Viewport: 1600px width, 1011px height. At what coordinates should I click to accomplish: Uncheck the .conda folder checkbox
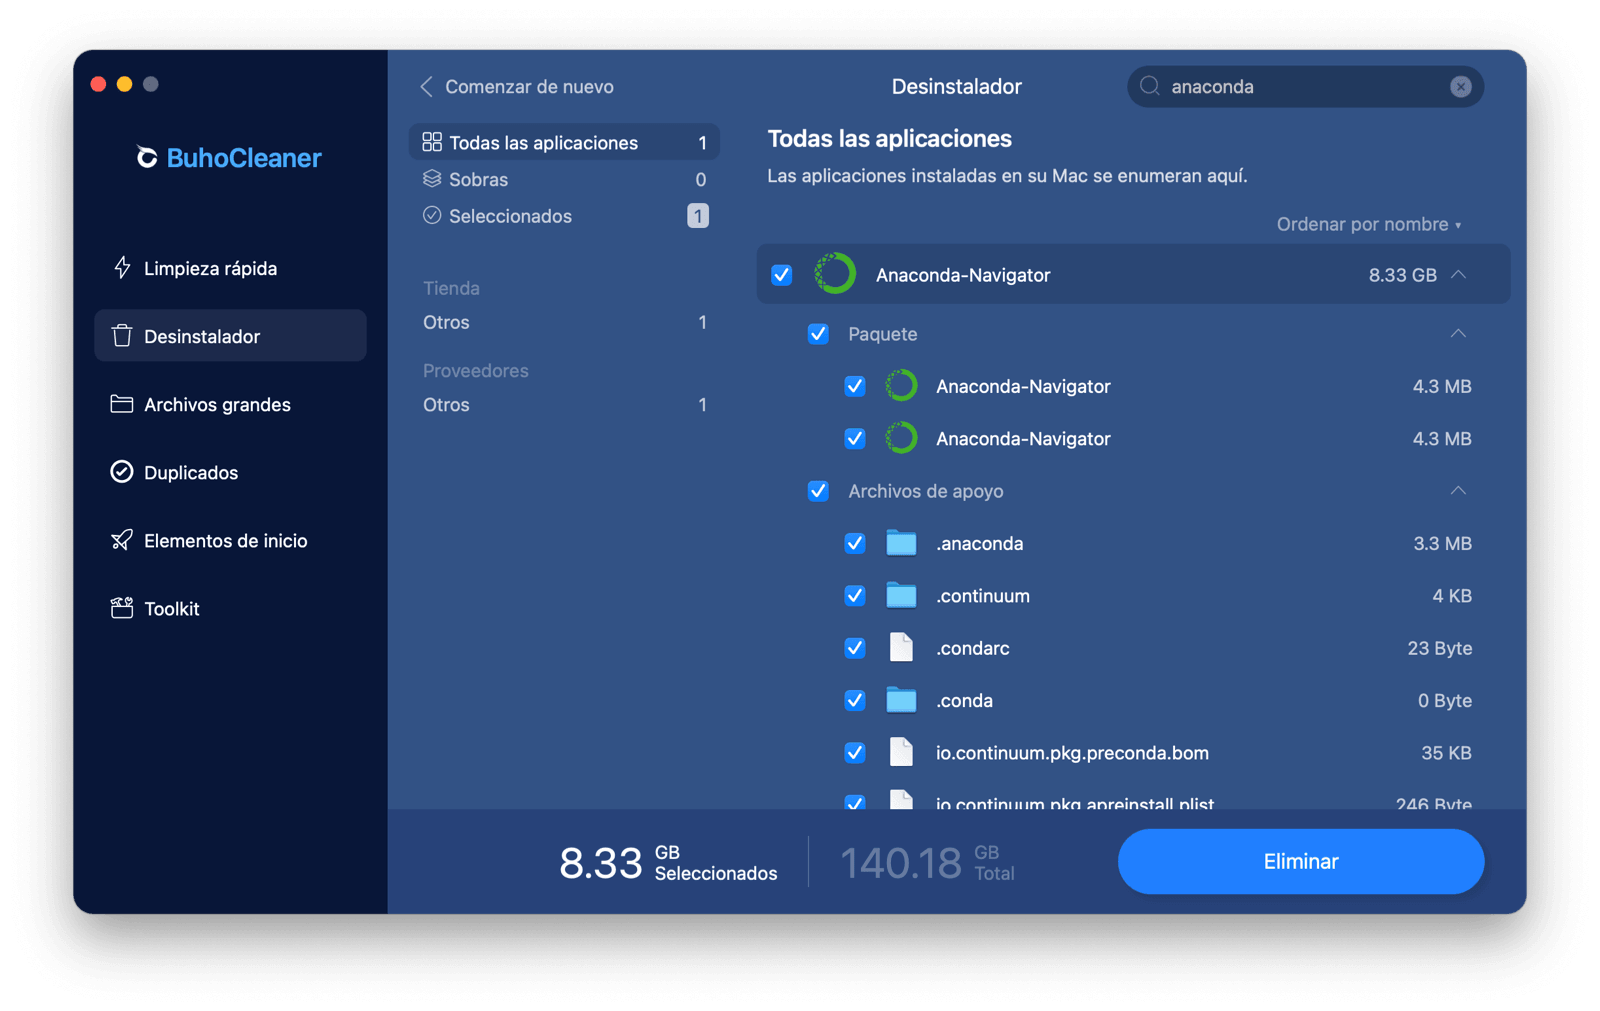tap(855, 700)
